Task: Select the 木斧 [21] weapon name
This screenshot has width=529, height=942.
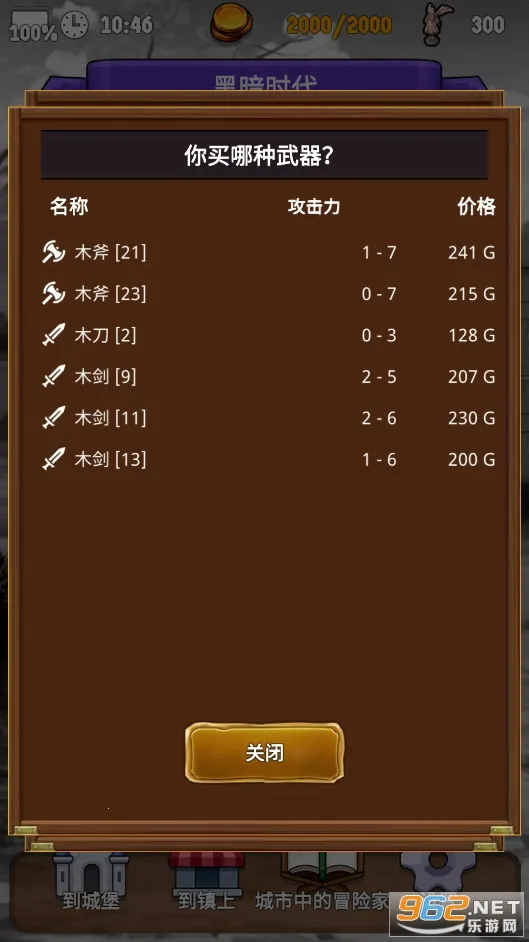Action: [x=110, y=252]
